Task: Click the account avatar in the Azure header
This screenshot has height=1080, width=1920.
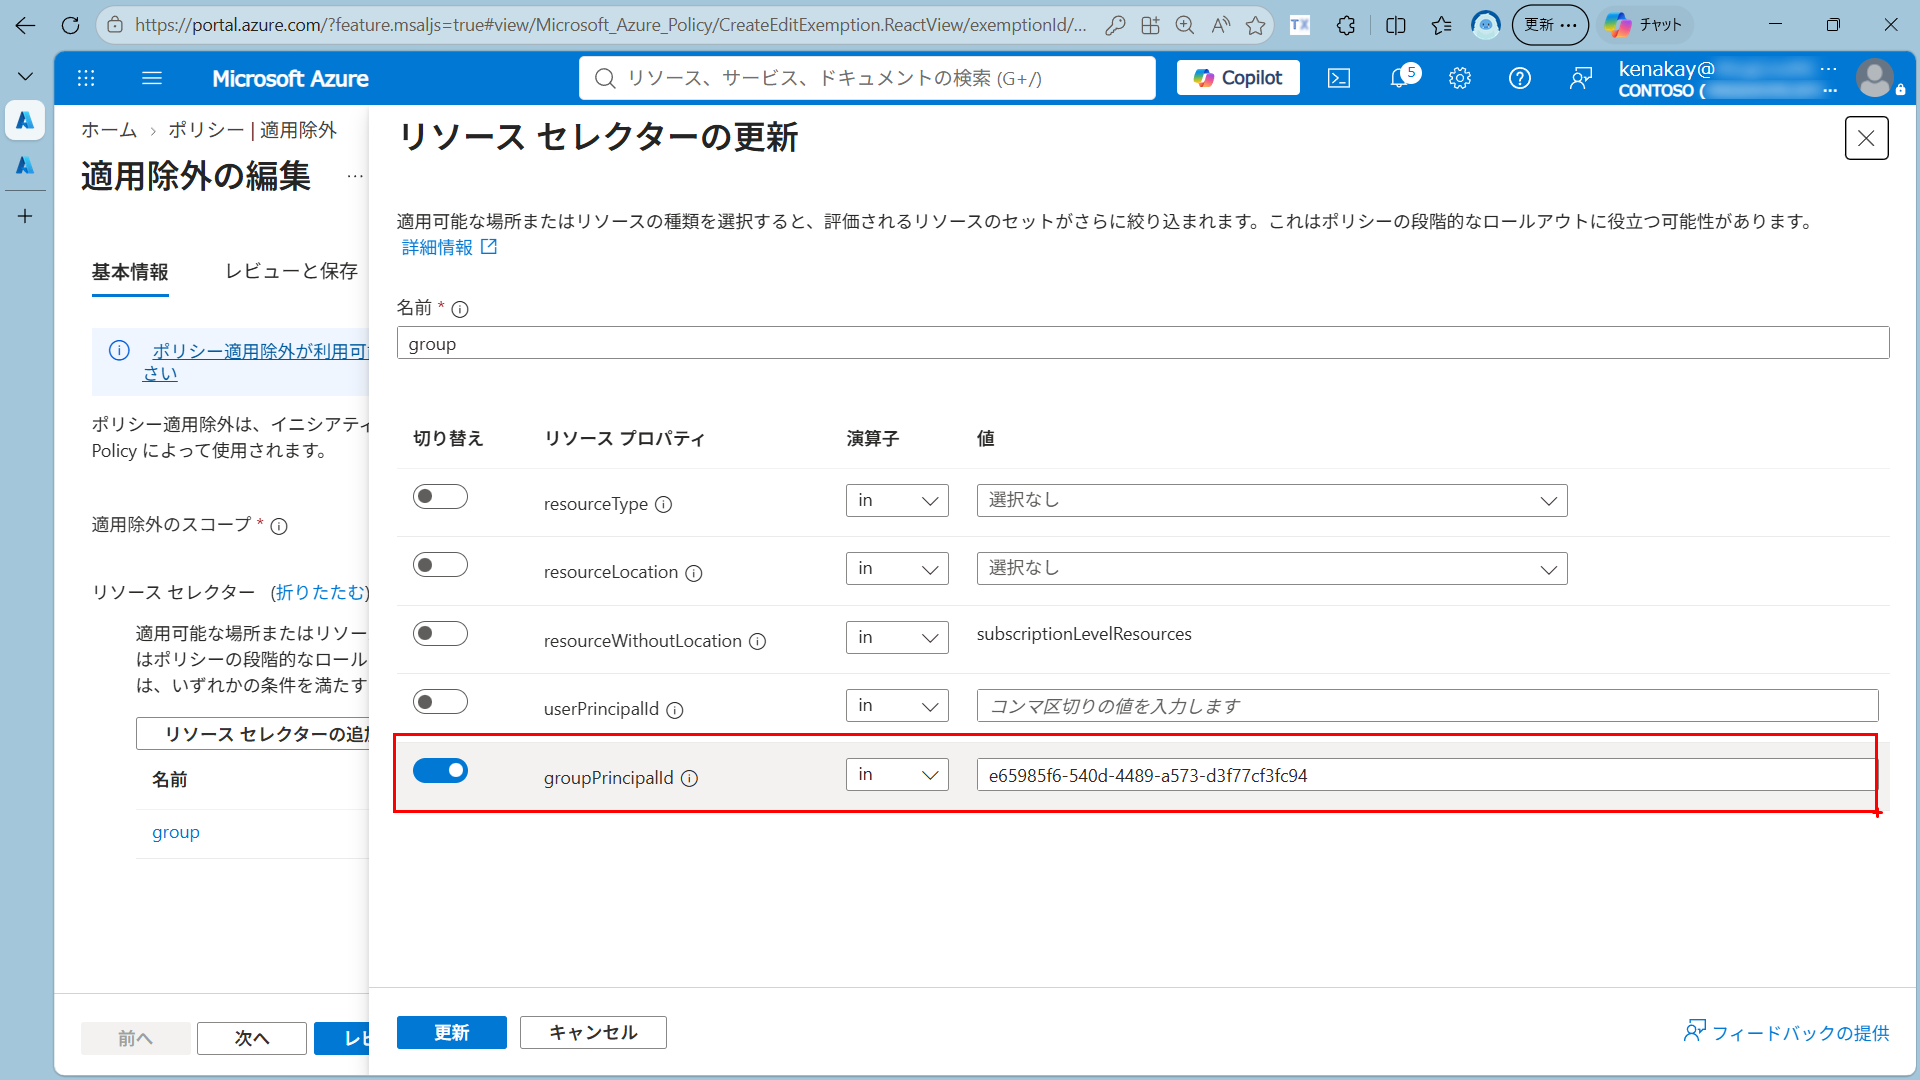Action: point(1874,78)
